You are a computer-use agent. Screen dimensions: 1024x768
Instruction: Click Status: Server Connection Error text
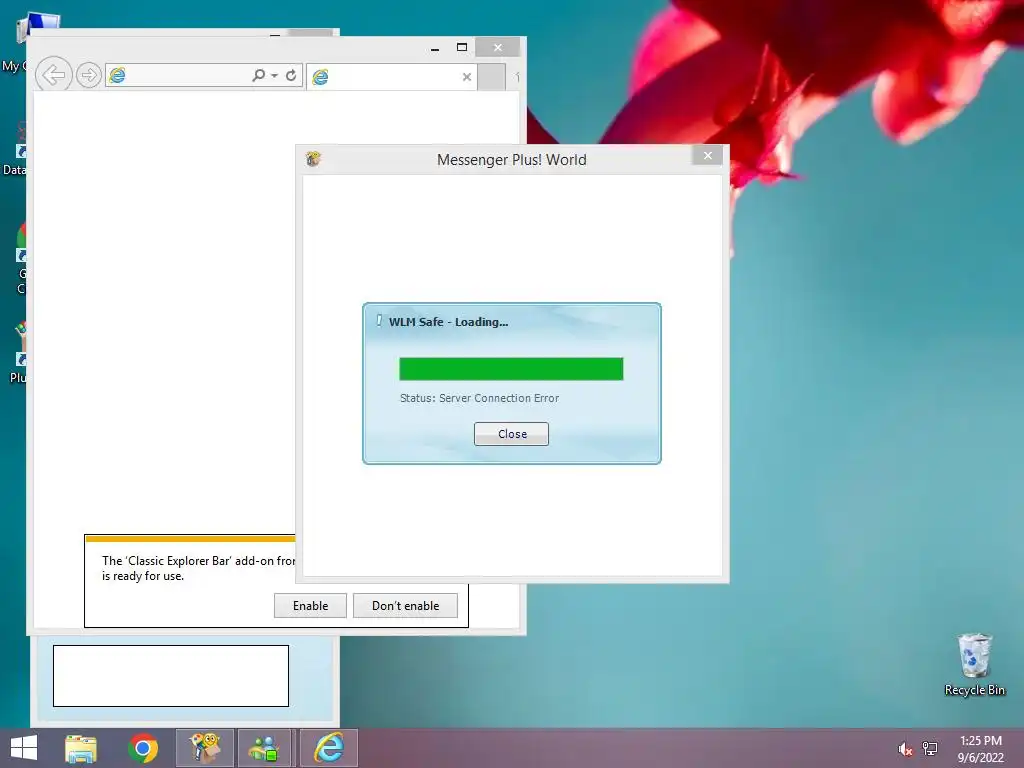(x=479, y=398)
